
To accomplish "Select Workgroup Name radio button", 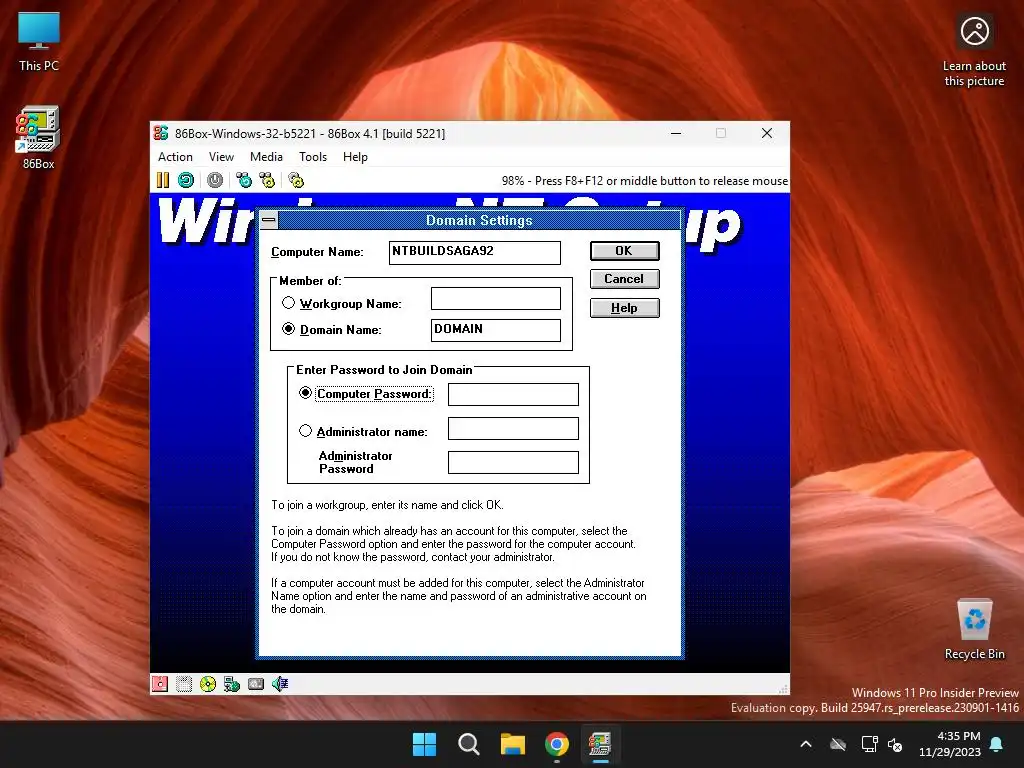I will coord(288,303).
